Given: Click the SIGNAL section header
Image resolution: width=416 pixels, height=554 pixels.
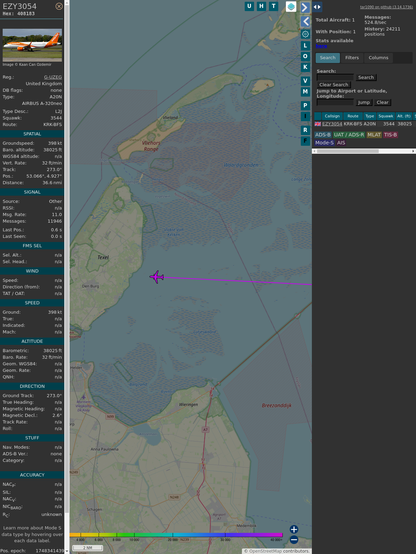Looking at the screenshot, I should 32,192.
